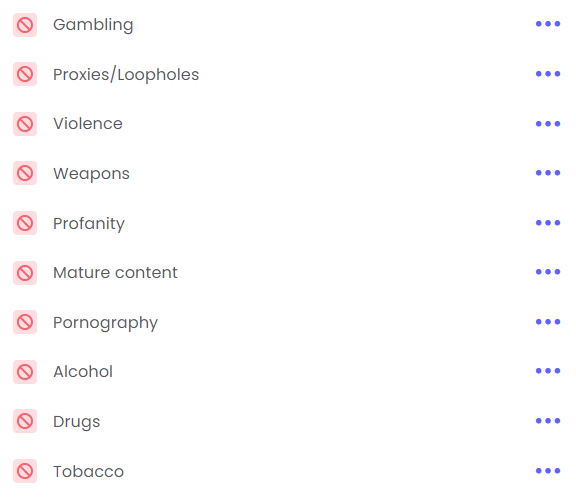The width and height of the screenshot is (576, 501).
Task: Click the block icon beside Pornography
Action: point(25,322)
